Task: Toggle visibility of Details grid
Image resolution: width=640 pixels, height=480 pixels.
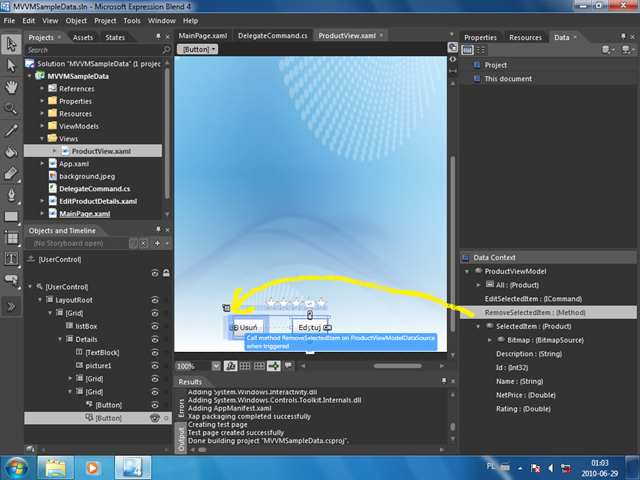Action: point(155,339)
